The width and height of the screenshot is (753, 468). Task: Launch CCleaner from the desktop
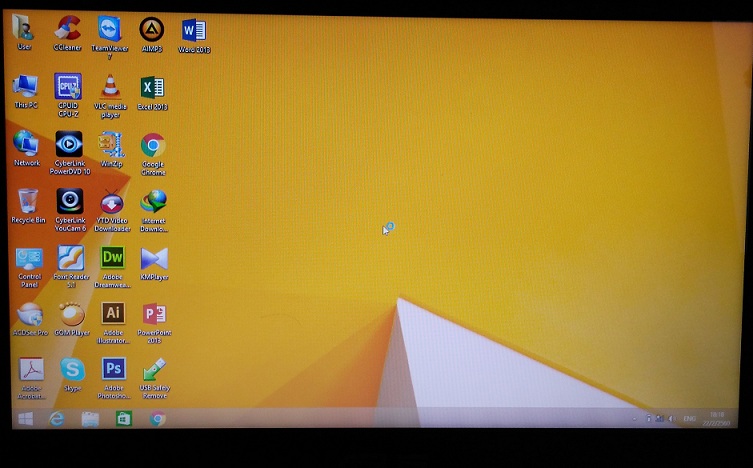(67, 33)
